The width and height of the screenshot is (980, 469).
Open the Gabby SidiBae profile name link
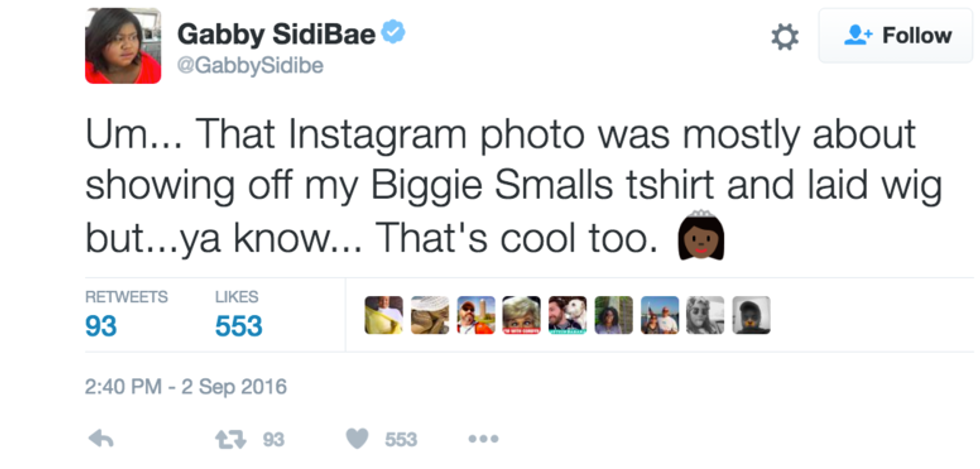[277, 35]
